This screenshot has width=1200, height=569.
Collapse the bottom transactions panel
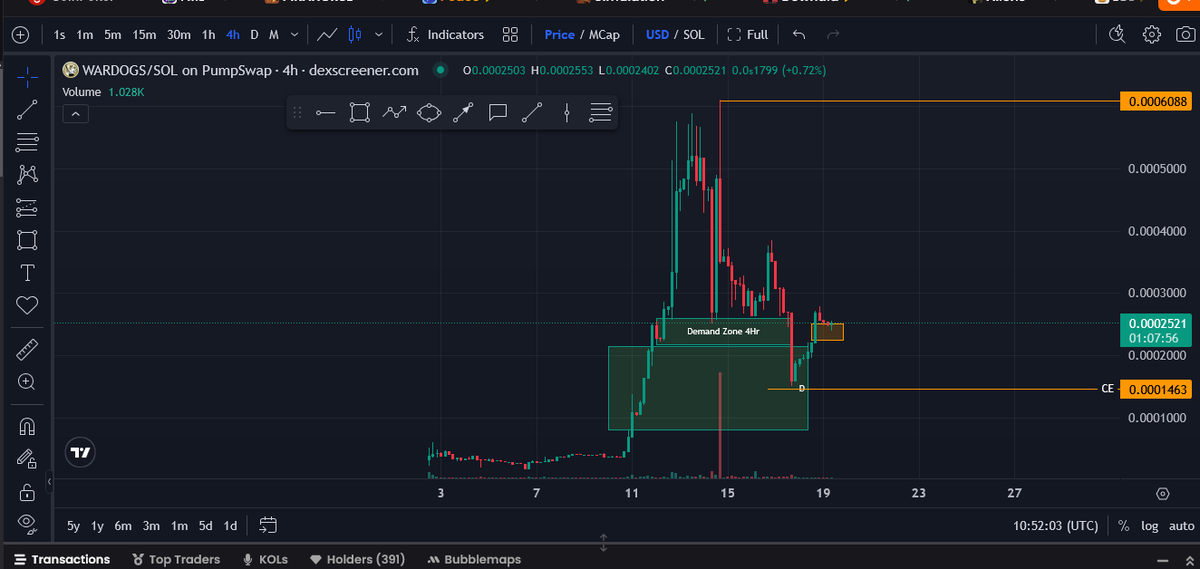coord(1162,560)
